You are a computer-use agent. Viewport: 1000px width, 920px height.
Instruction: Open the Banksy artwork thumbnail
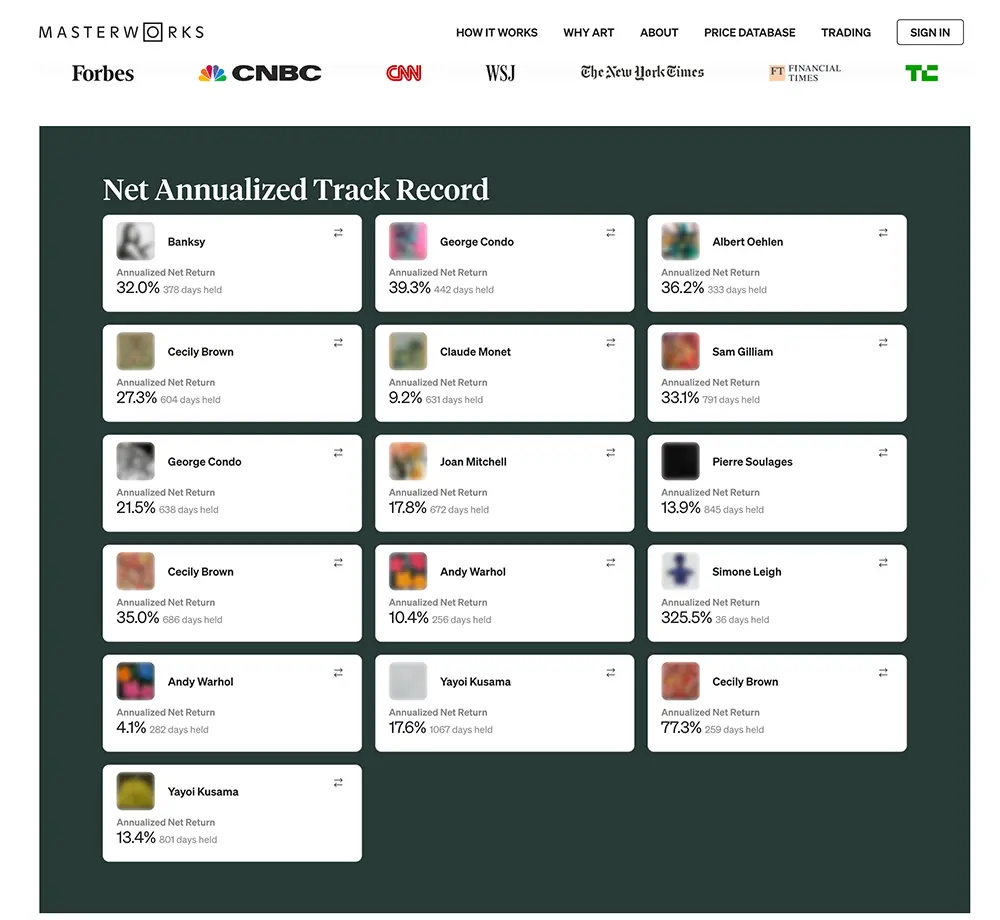[135, 241]
